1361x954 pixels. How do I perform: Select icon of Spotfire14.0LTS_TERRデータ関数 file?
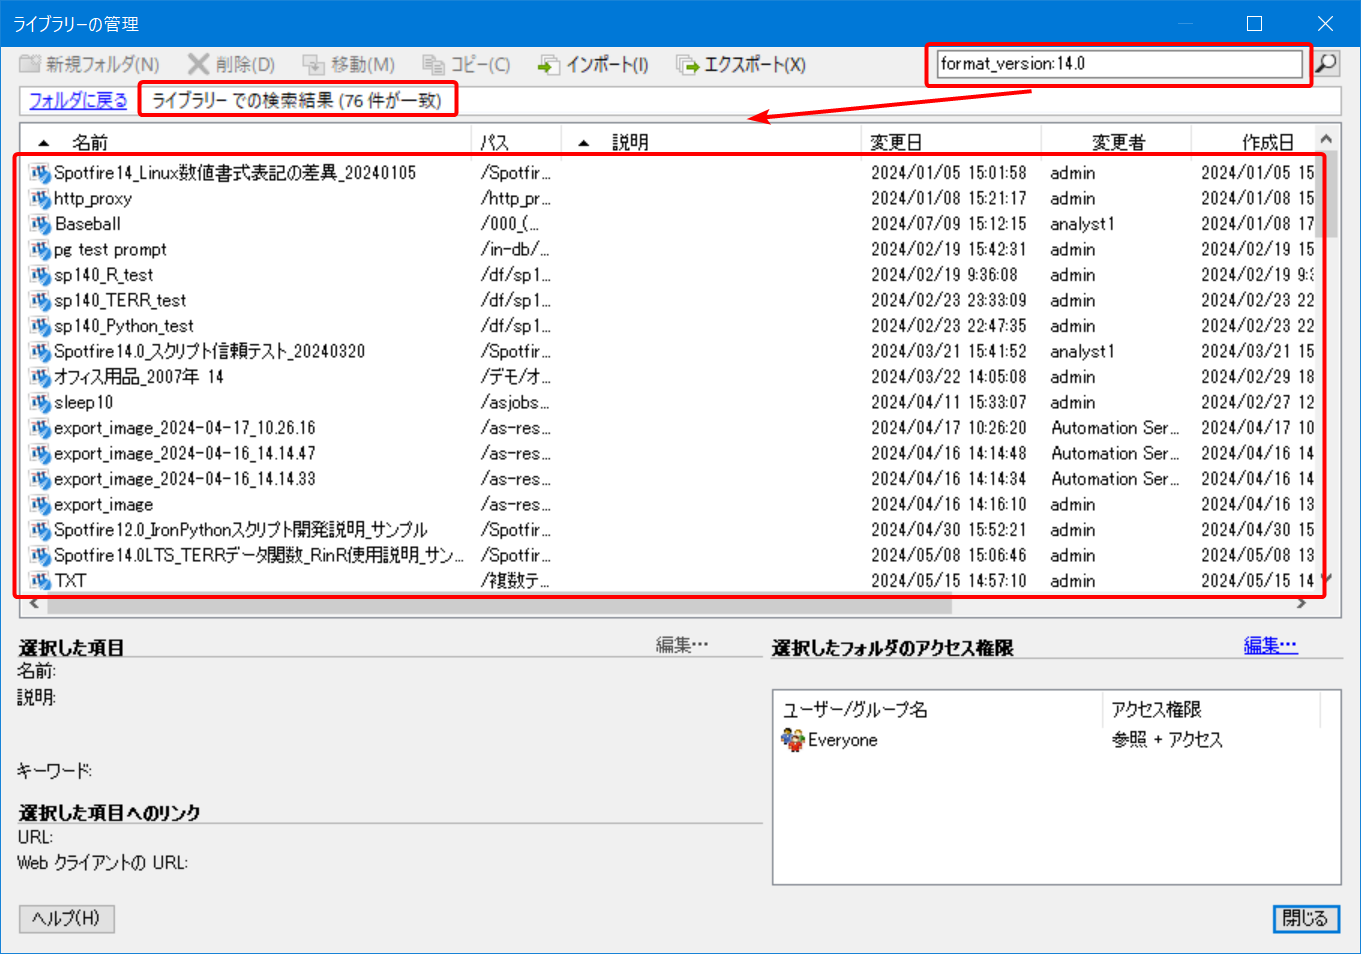(x=40, y=555)
